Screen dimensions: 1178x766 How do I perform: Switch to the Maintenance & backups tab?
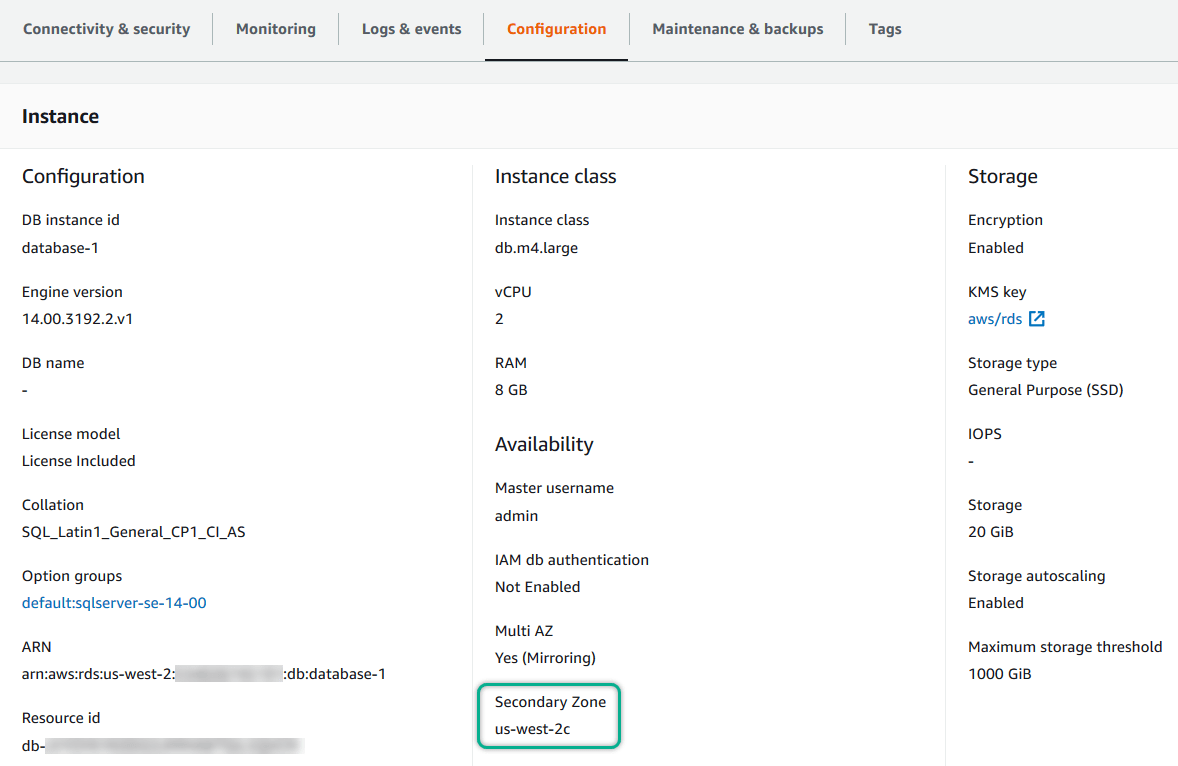coord(737,29)
